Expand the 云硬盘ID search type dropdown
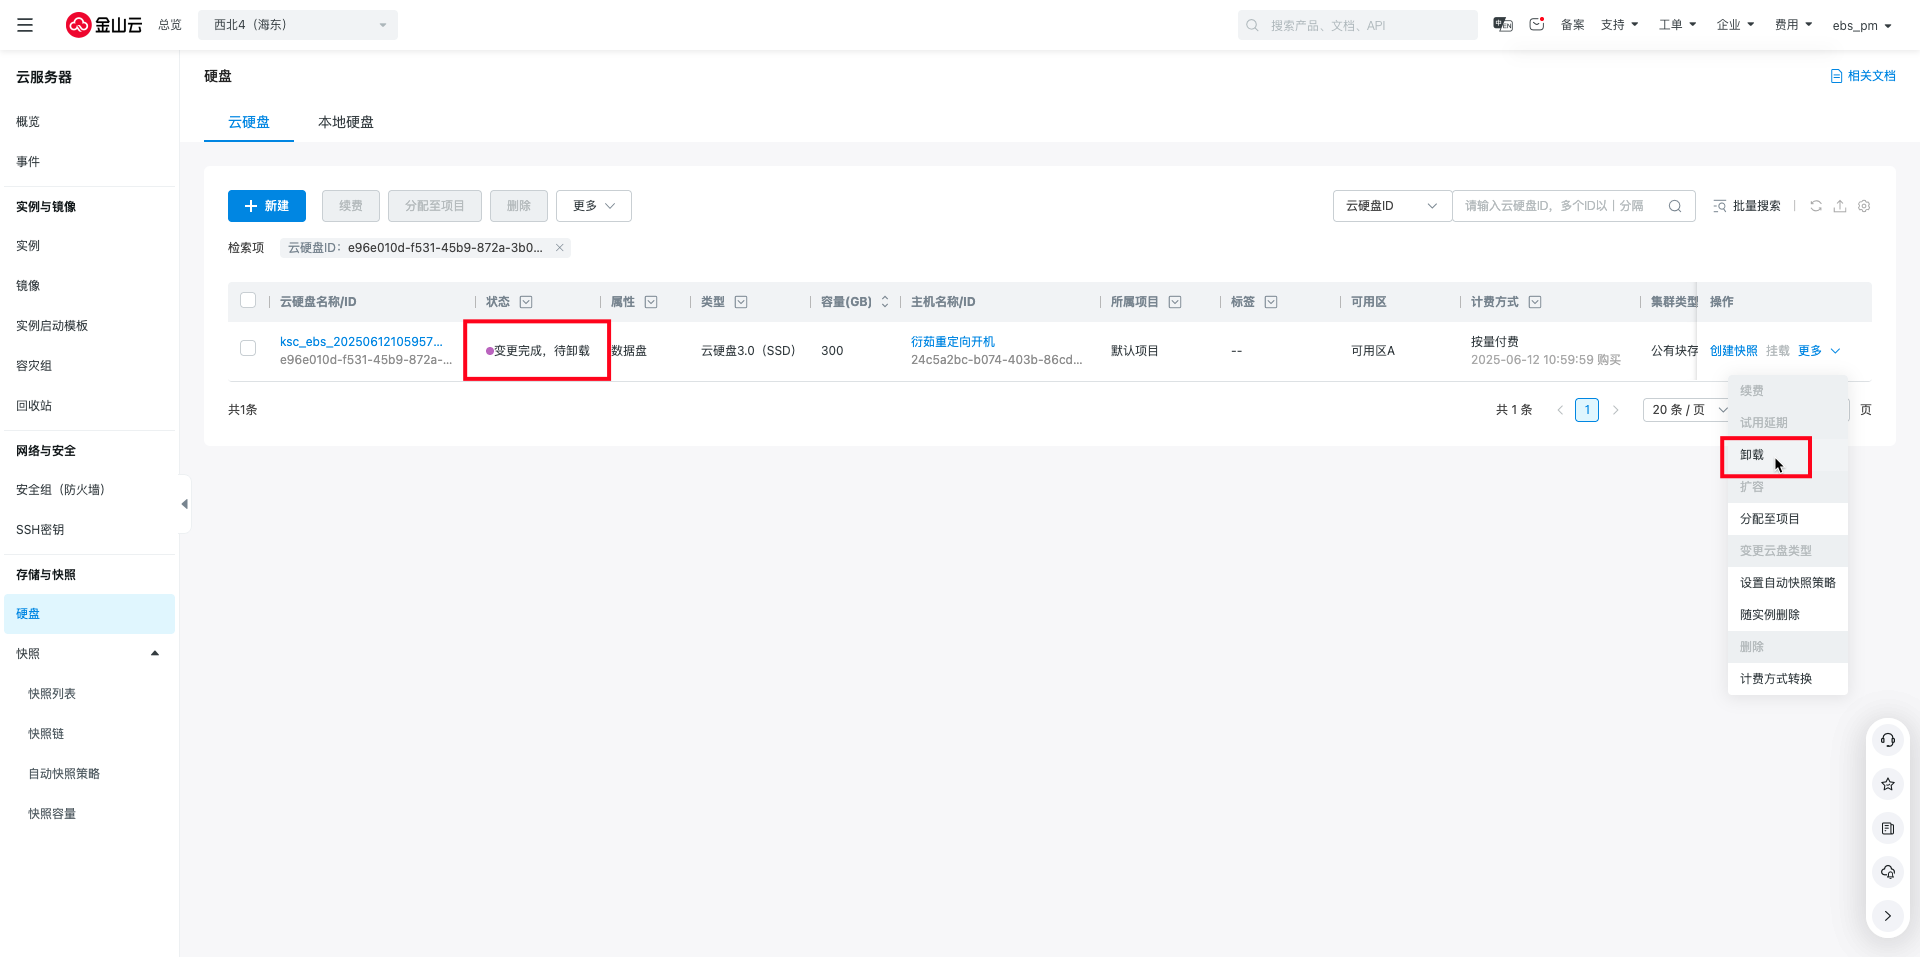This screenshot has width=1920, height=957. coord(1391,206)
